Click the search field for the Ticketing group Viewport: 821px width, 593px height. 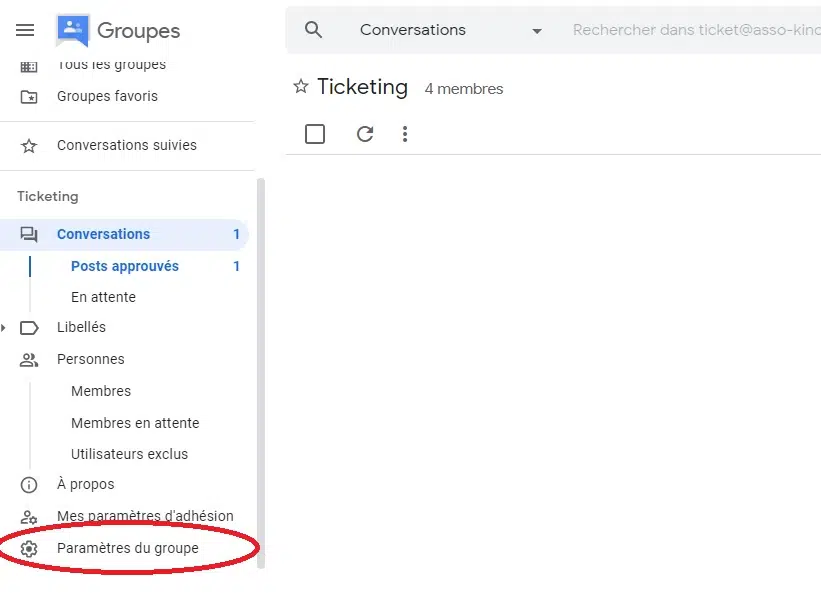point(696,30)
